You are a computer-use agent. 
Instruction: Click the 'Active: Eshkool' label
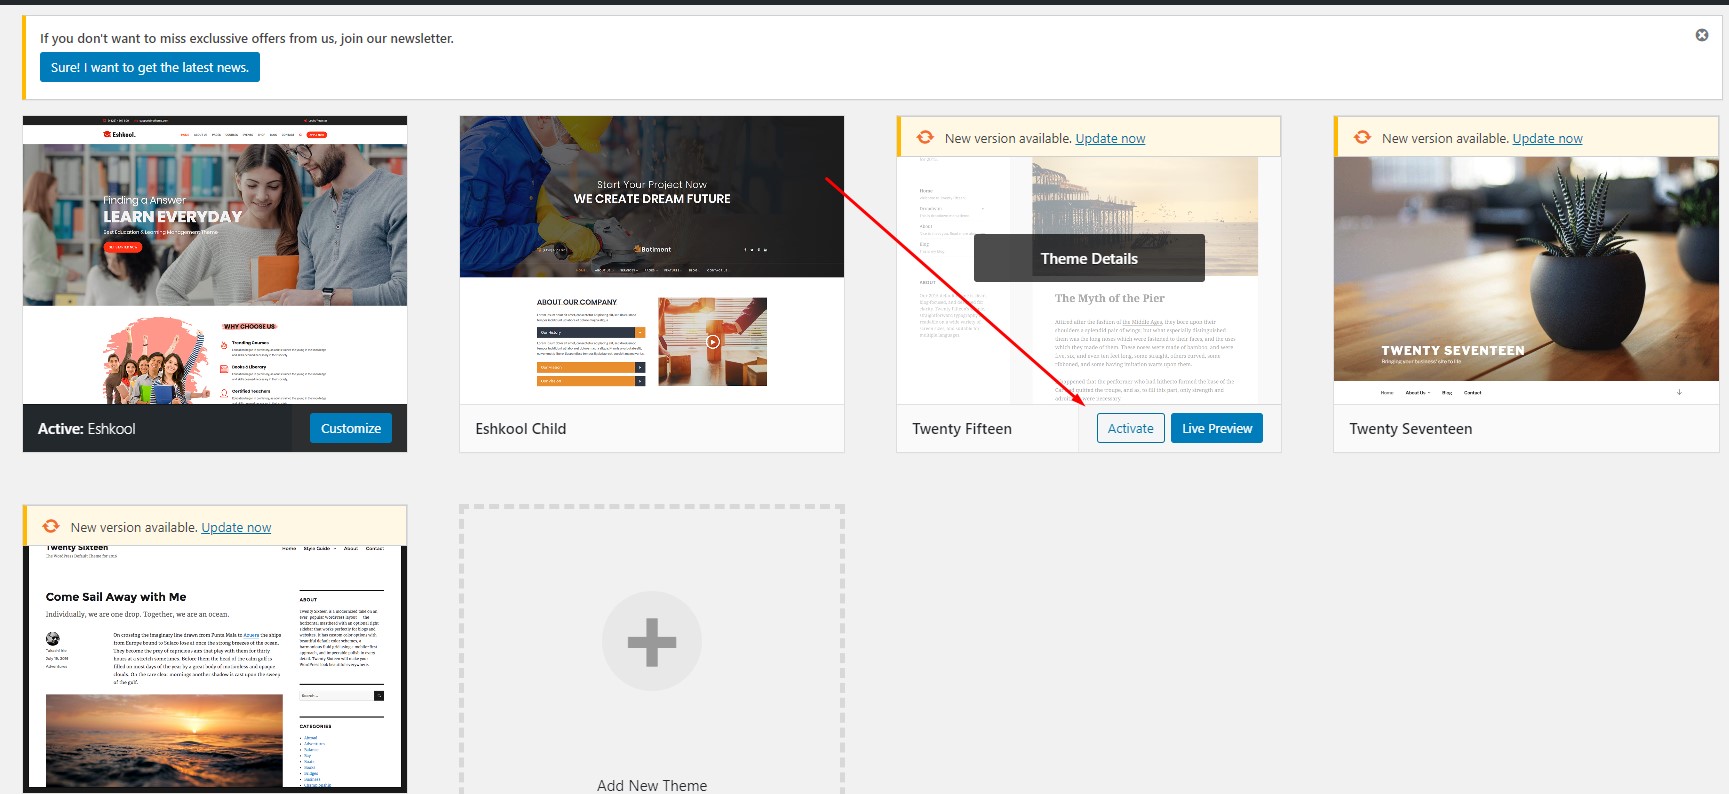point(87,429)
